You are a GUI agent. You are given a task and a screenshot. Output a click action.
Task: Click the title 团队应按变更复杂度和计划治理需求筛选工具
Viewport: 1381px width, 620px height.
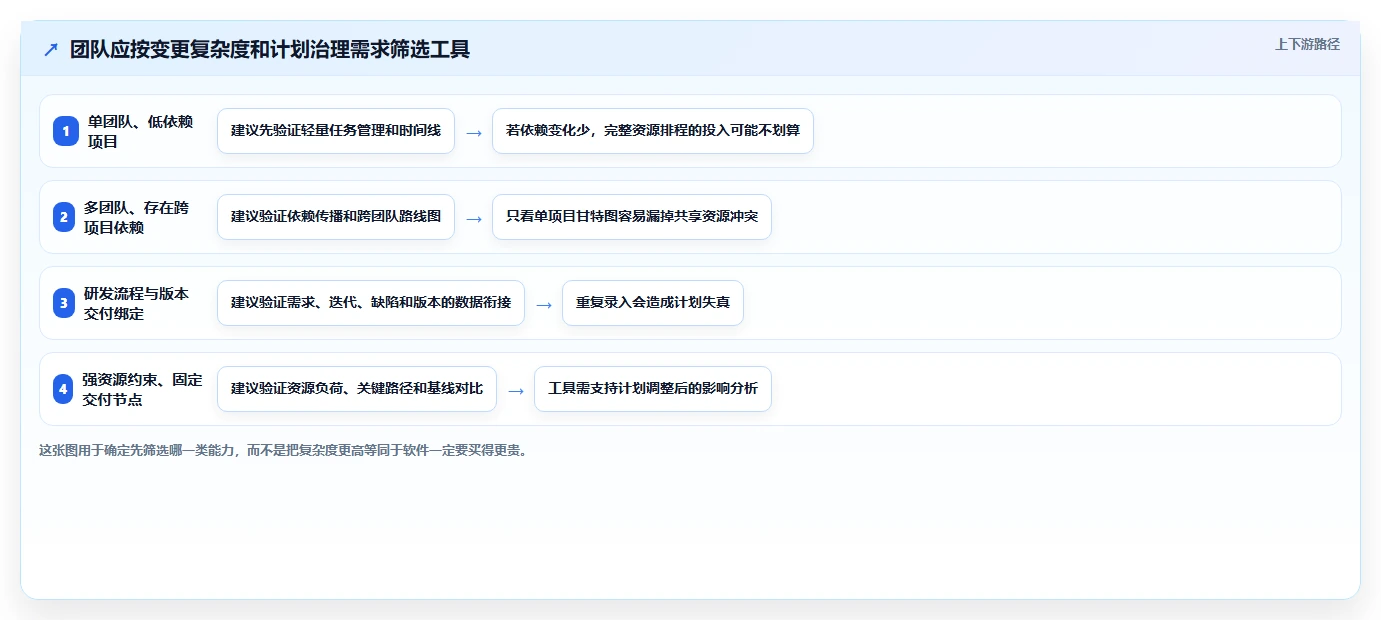pos(270,49)
